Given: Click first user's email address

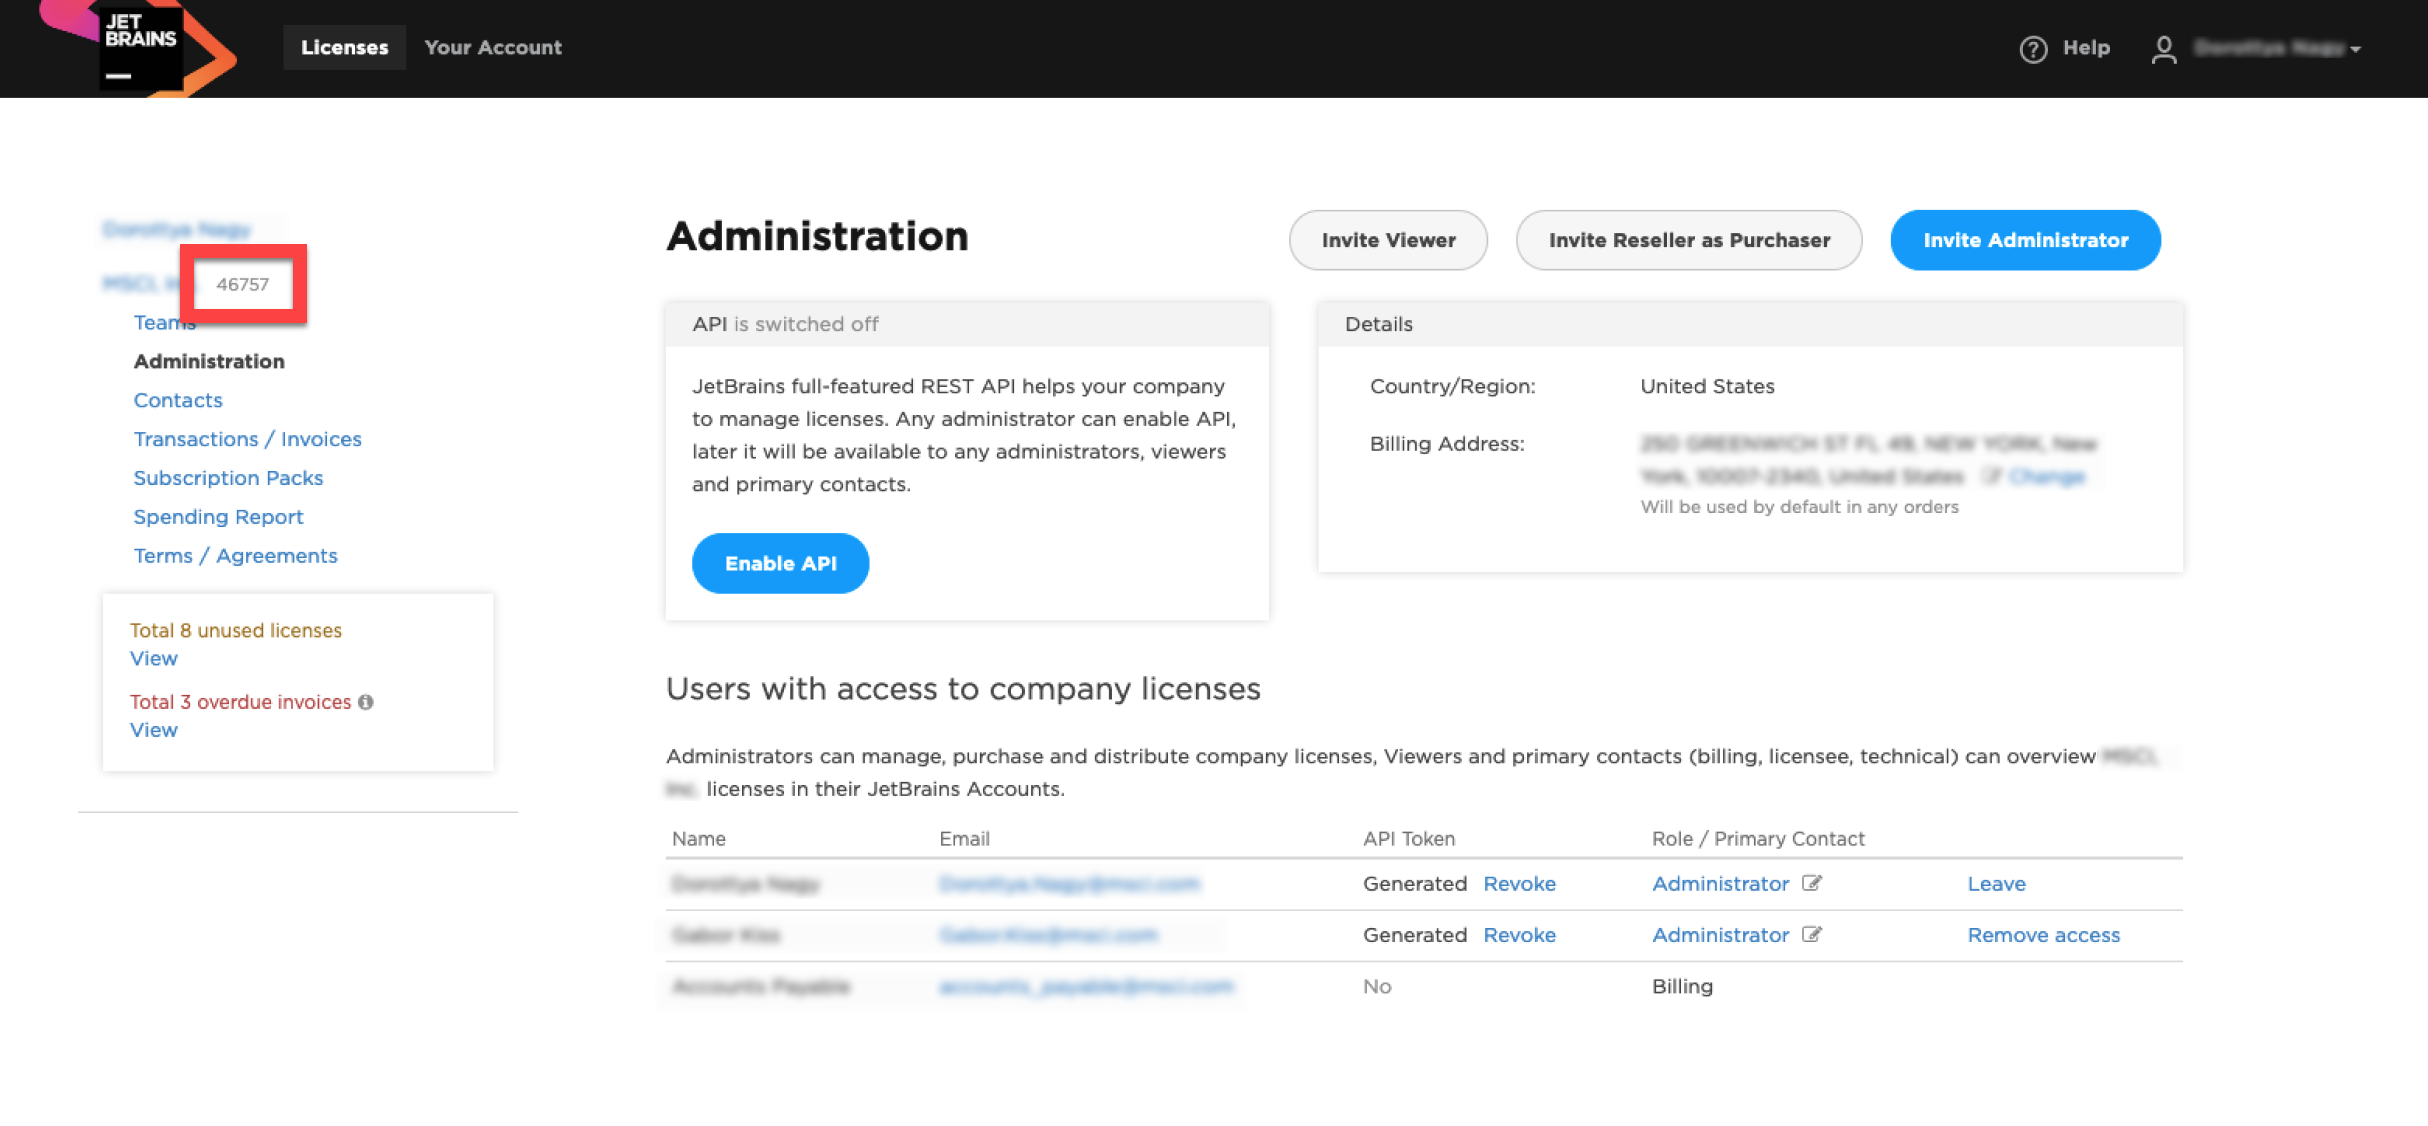Looking at the screenshot, I should point(1069,883).
